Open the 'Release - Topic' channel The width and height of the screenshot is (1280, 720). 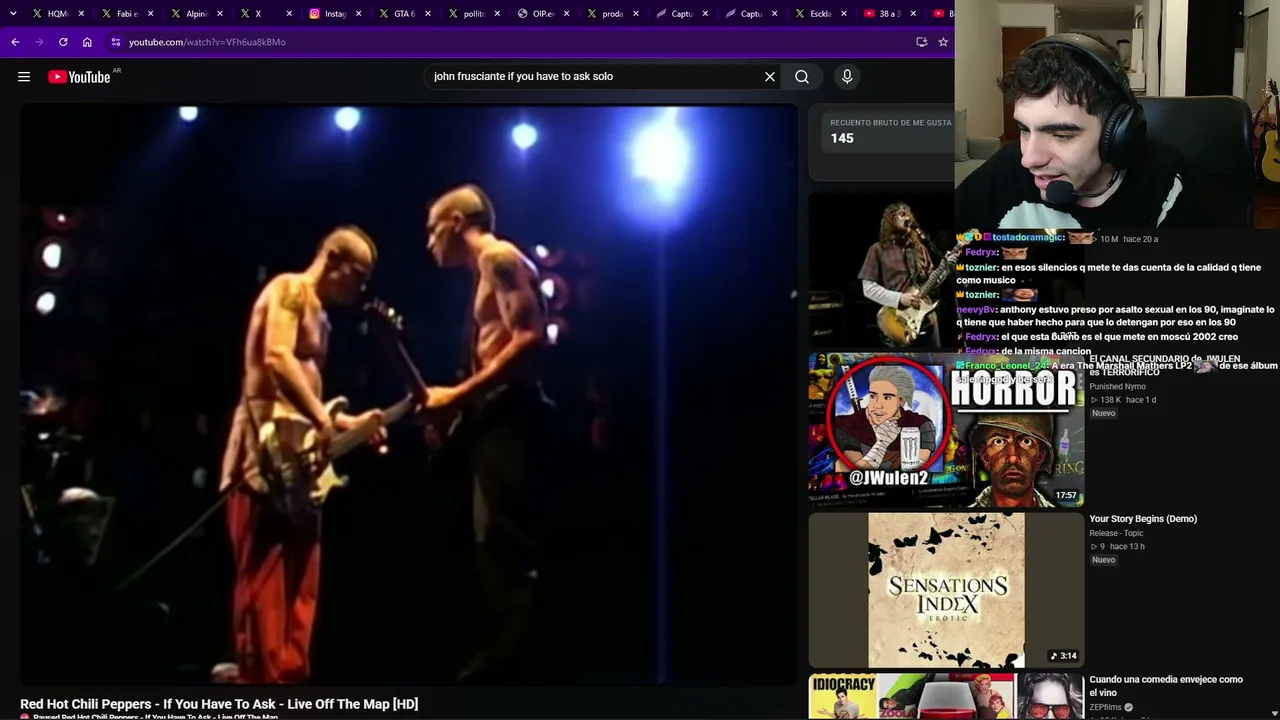[x=1116, y=534]
